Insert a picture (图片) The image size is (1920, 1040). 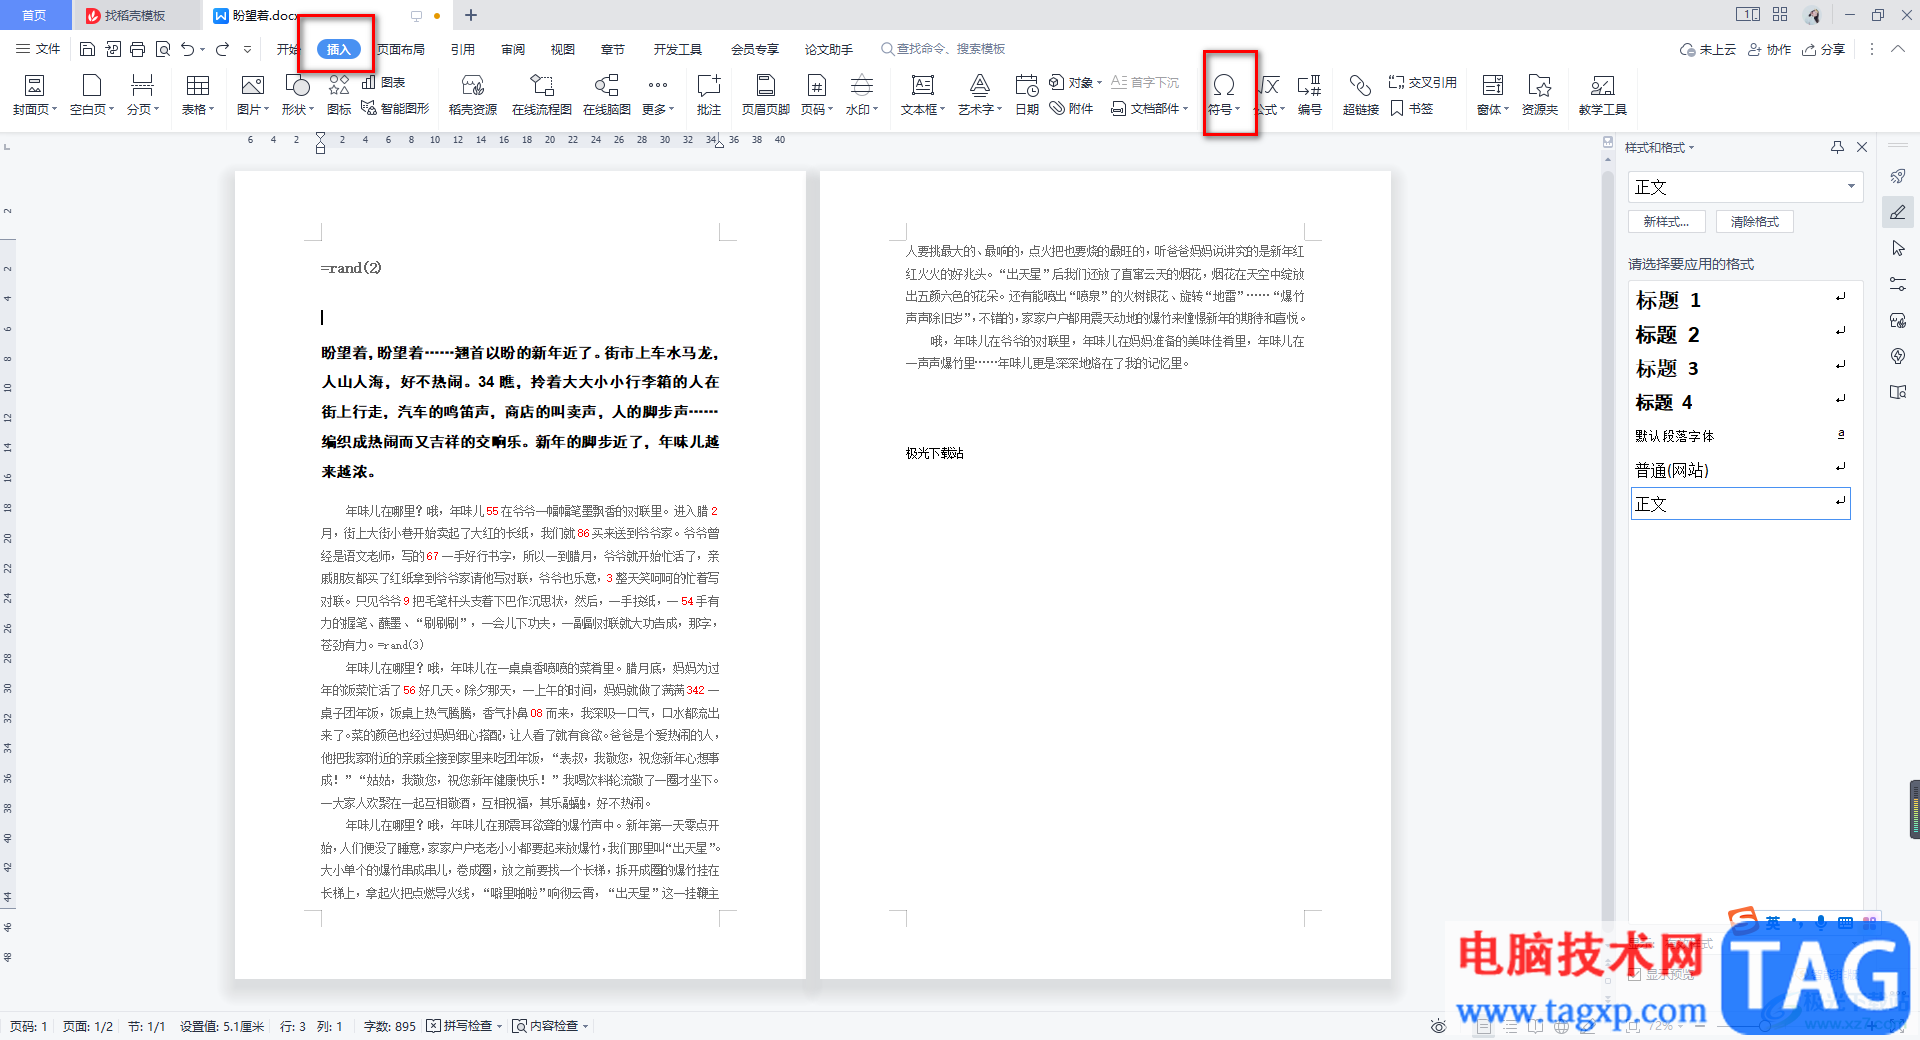coord(252,96)
